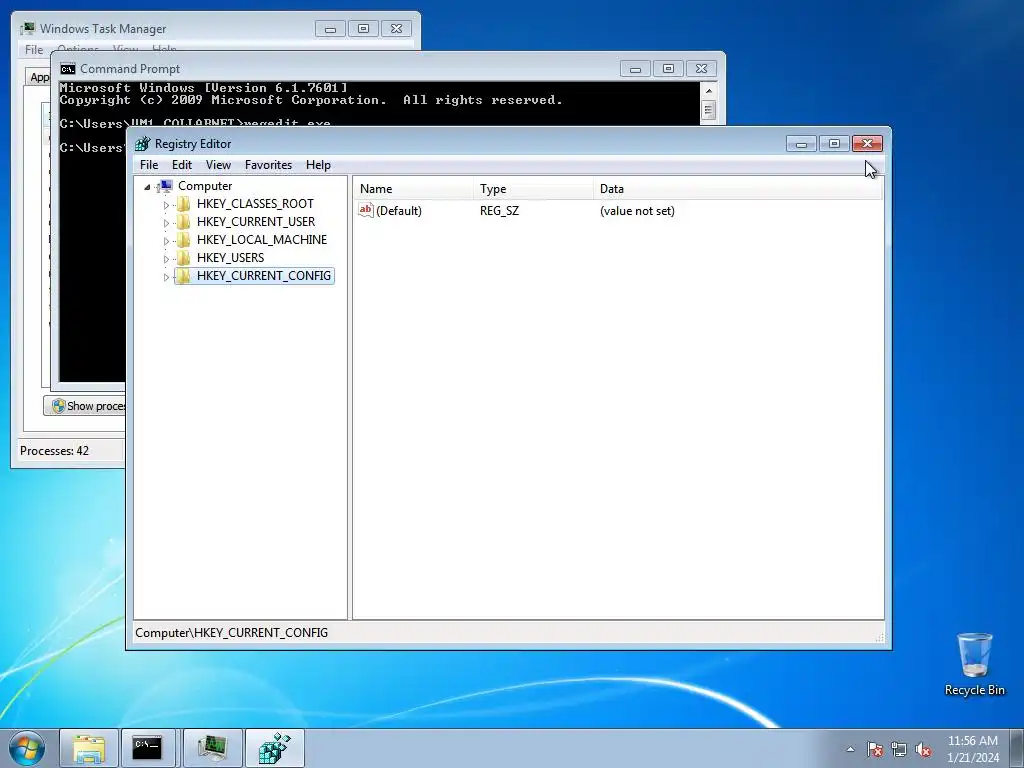Close the Command Prompt window
1024x768 pixels.
pos(701,69)
